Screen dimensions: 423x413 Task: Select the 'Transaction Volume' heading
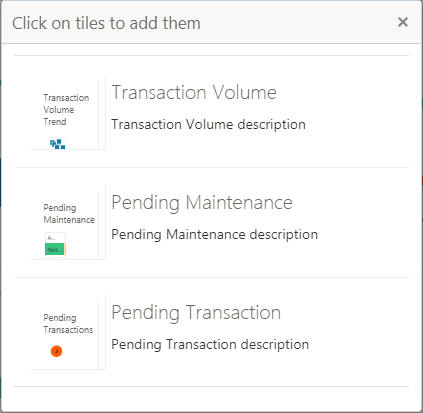coord(194,92)
